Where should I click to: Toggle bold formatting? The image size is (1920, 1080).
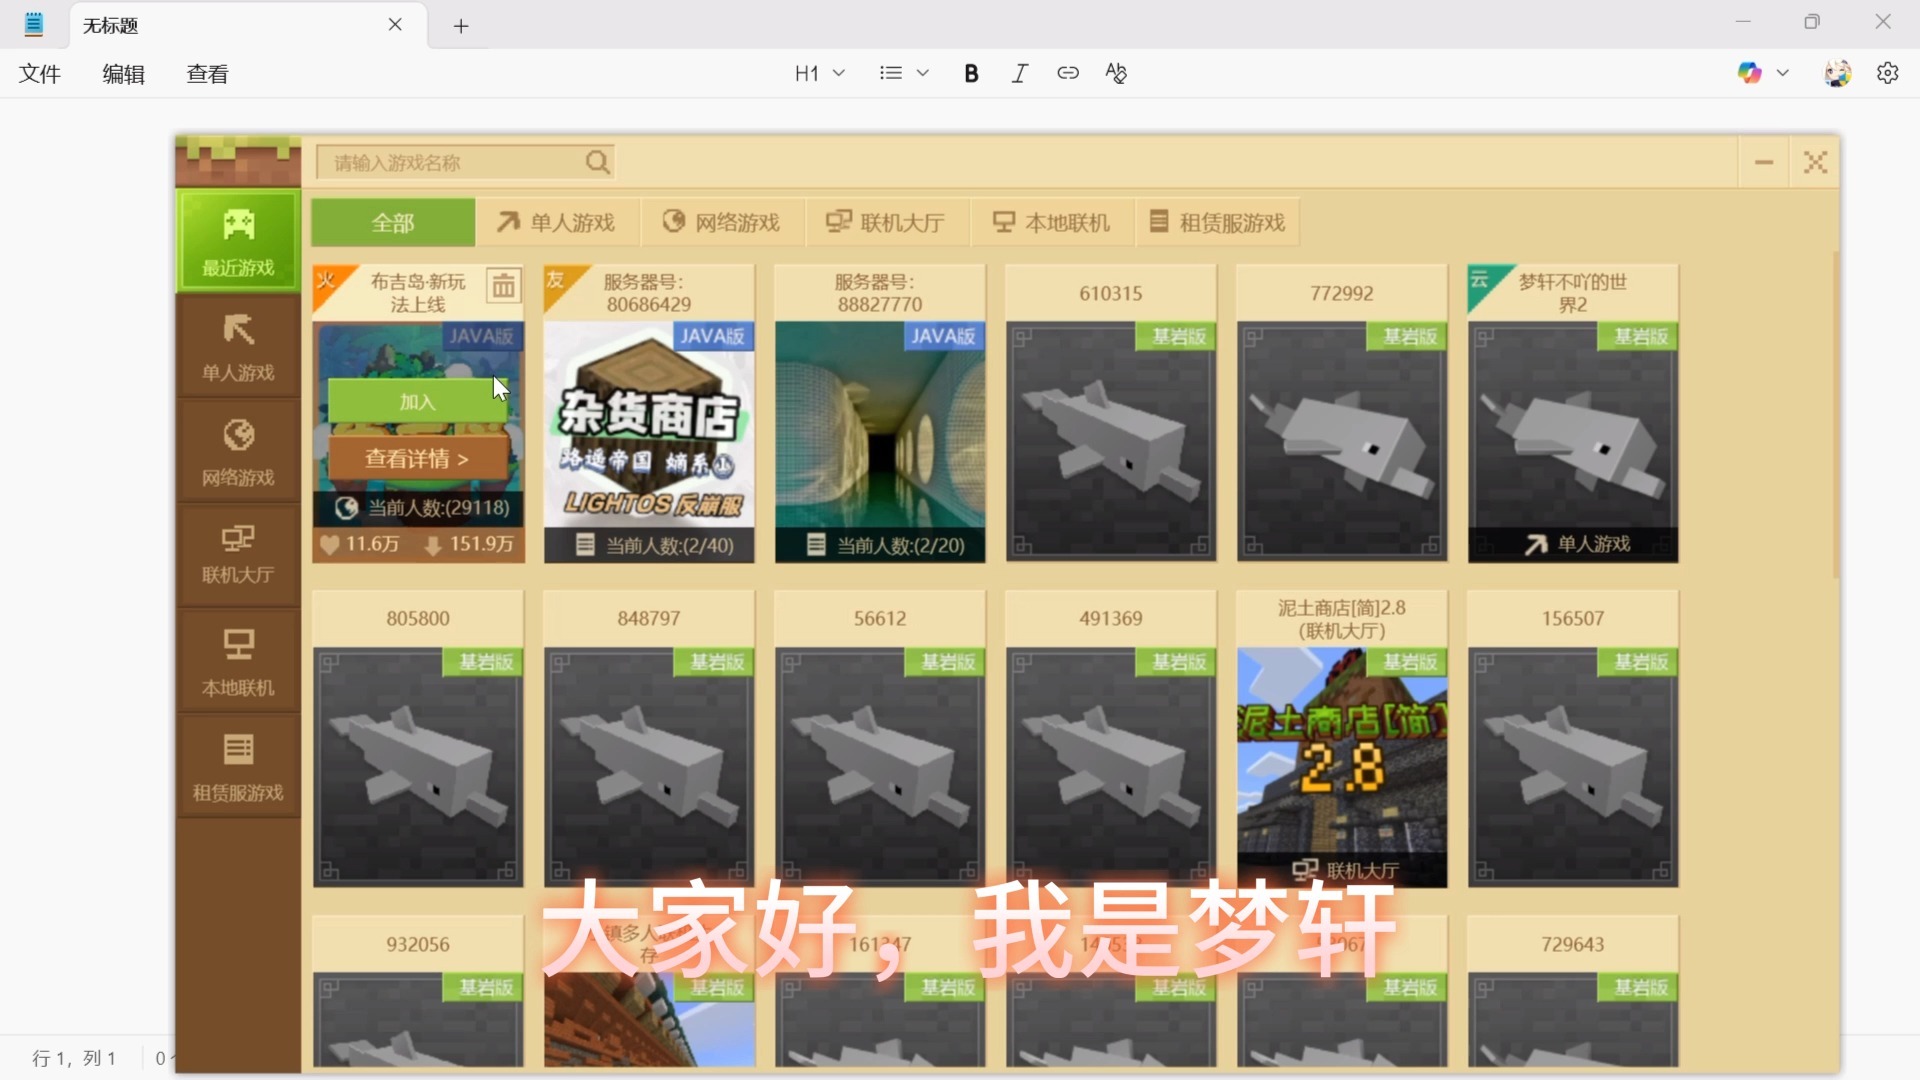pyautogui.click(x=971, y=73)
